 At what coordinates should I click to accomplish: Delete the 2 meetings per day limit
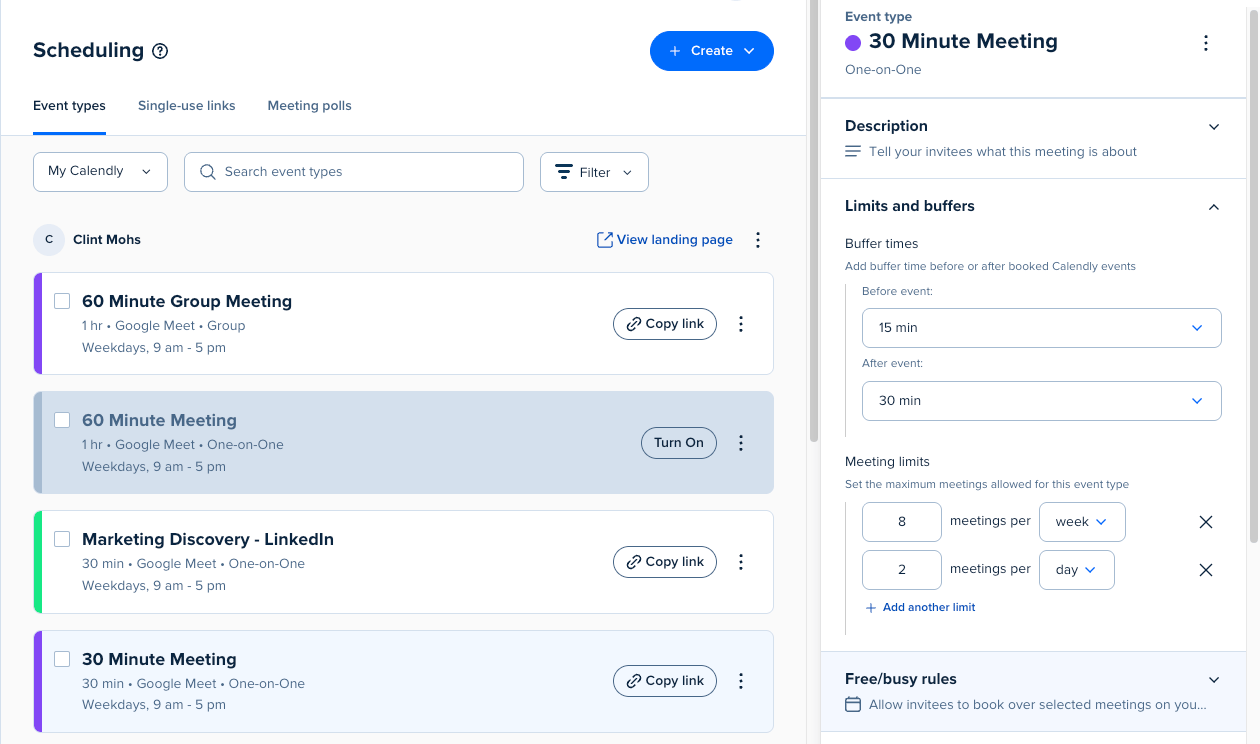coord(1206,570)
